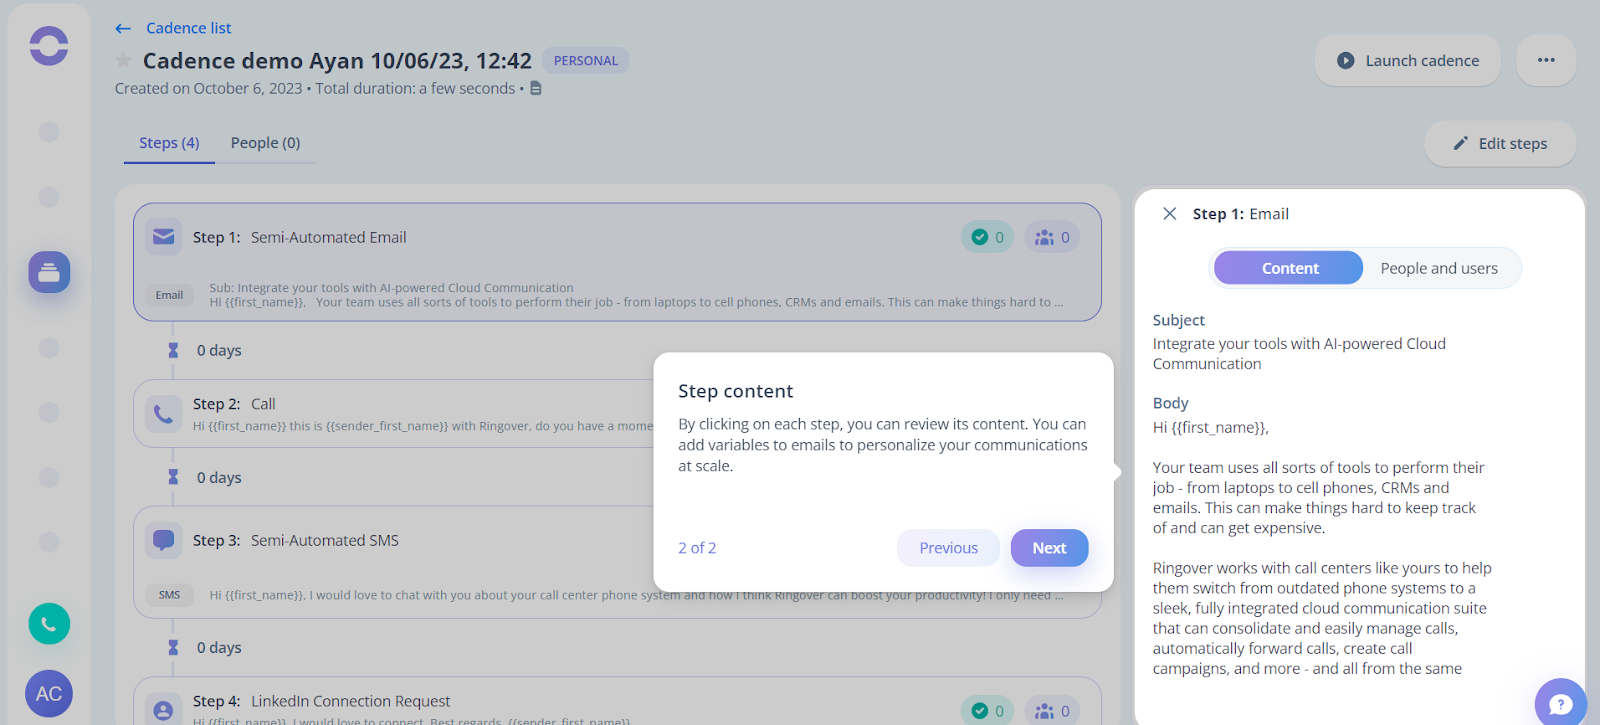Click hourglass delay icon after Step 2

(x=173, y=477)
